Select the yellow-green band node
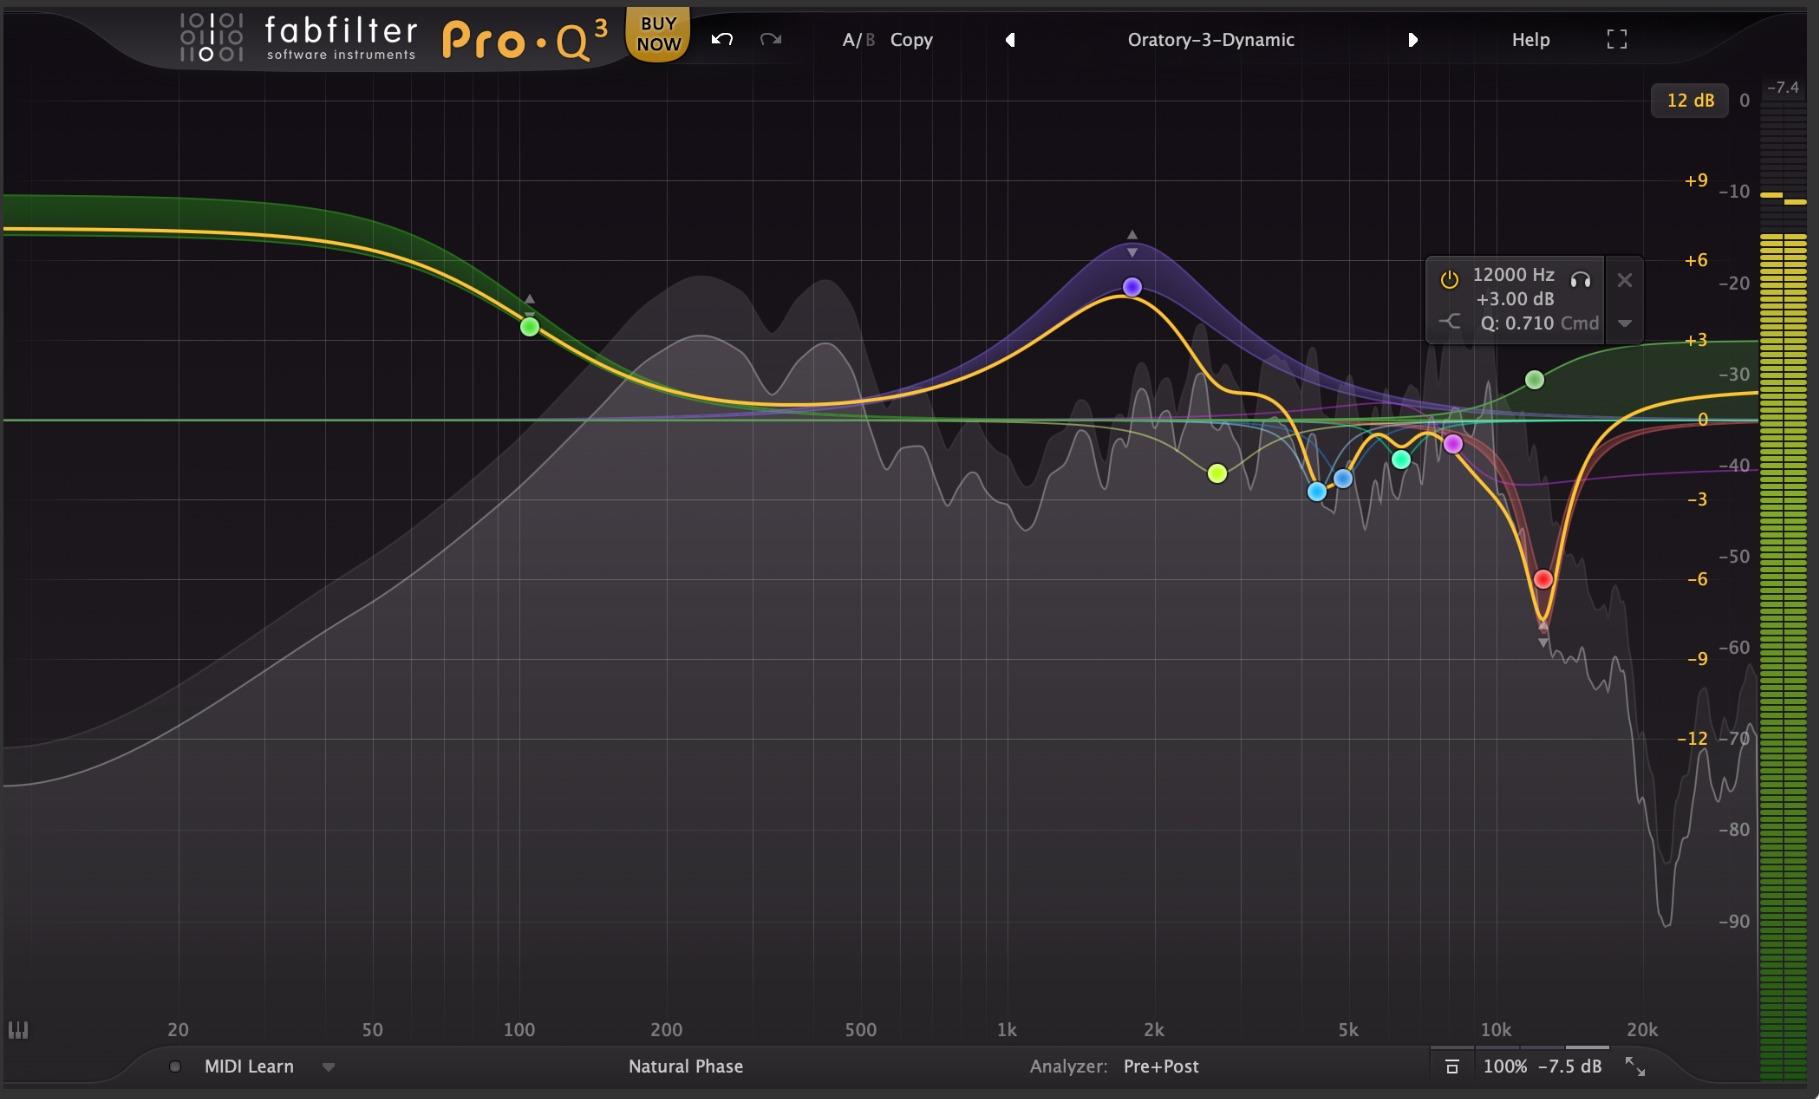The image size is (1819, 1099). coord(1217,474)
